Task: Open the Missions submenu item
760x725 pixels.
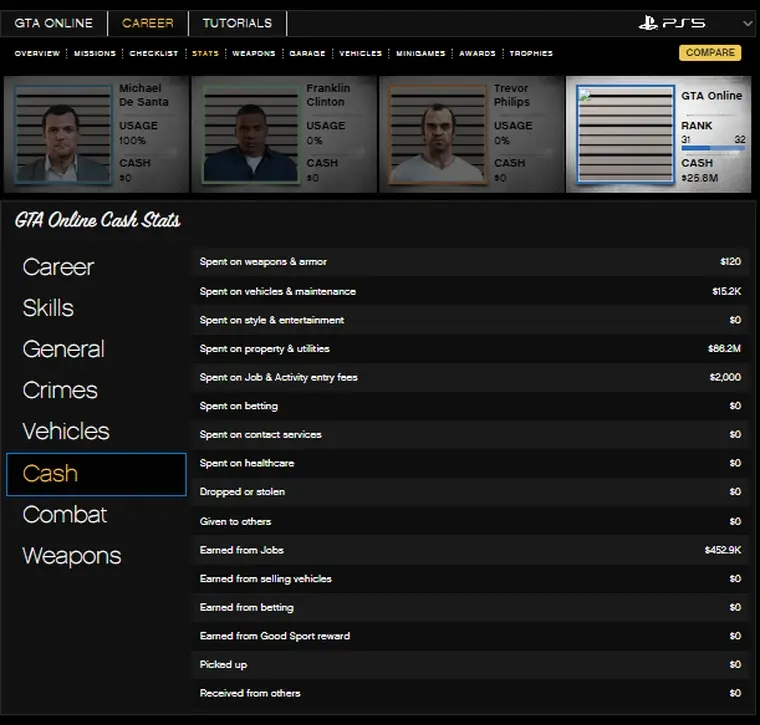Action: click(x=95, y=53)
